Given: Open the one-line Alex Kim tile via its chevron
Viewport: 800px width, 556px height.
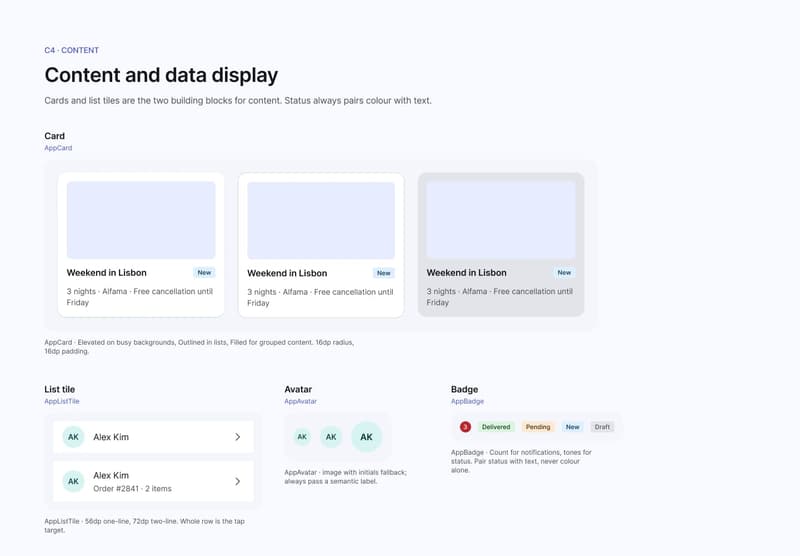Looking at the screenshot, I should coord(238,437).
